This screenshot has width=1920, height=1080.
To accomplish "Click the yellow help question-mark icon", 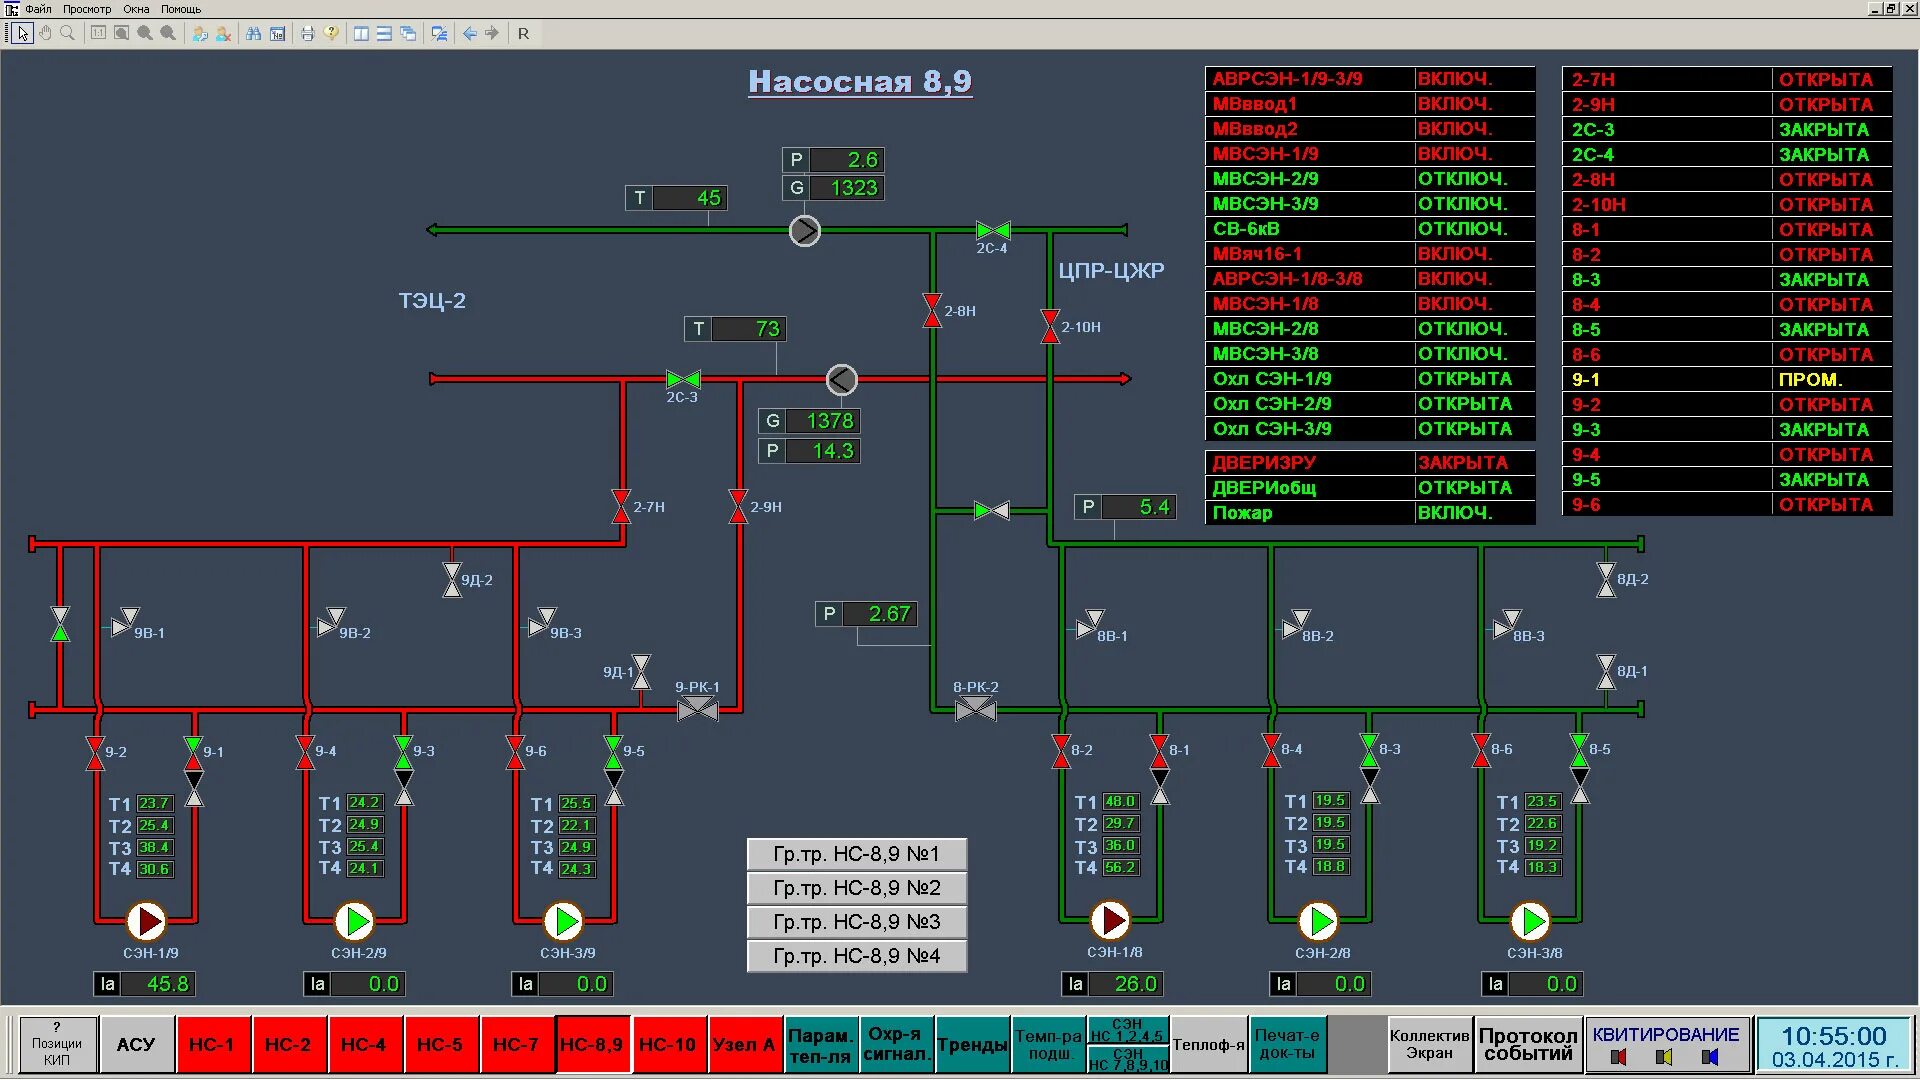I will click(331, 33).
